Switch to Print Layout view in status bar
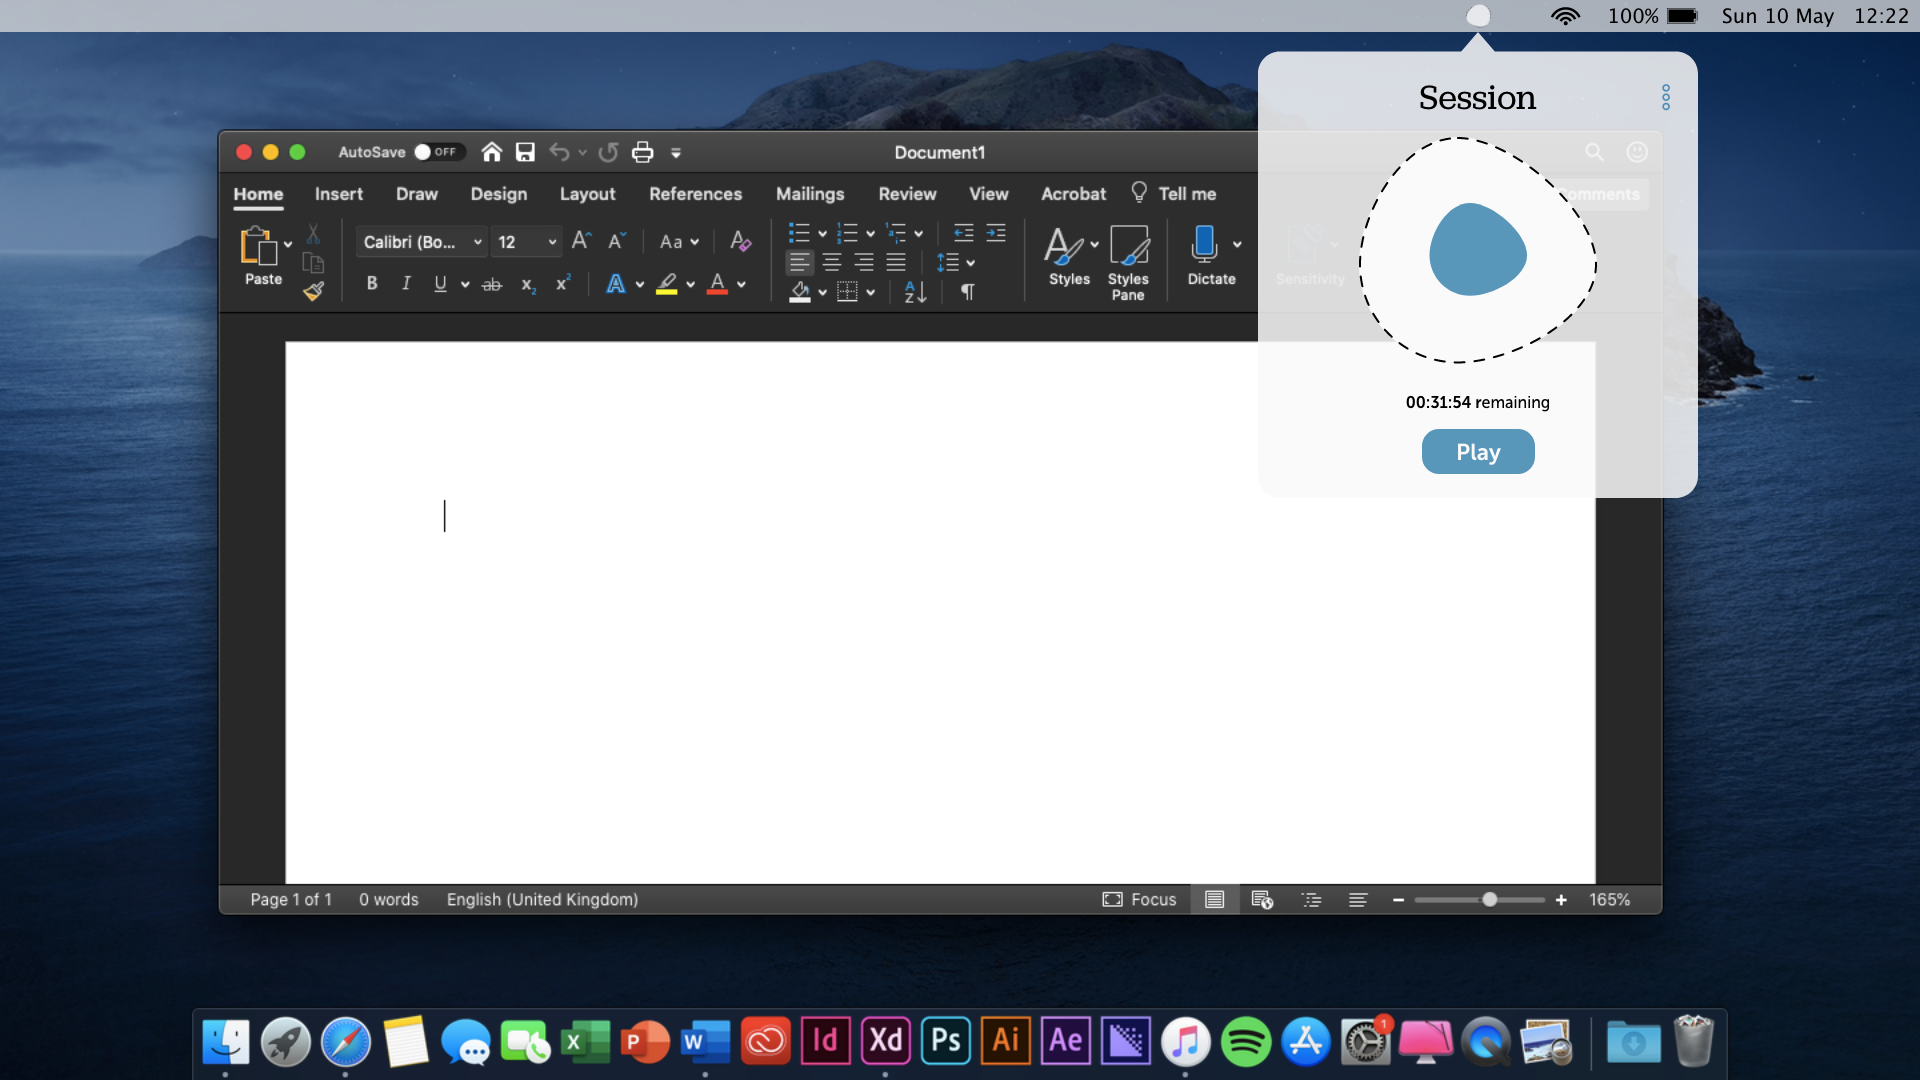The width and height of the screenshot is (1920, 1080). [x=1214, y=900]
